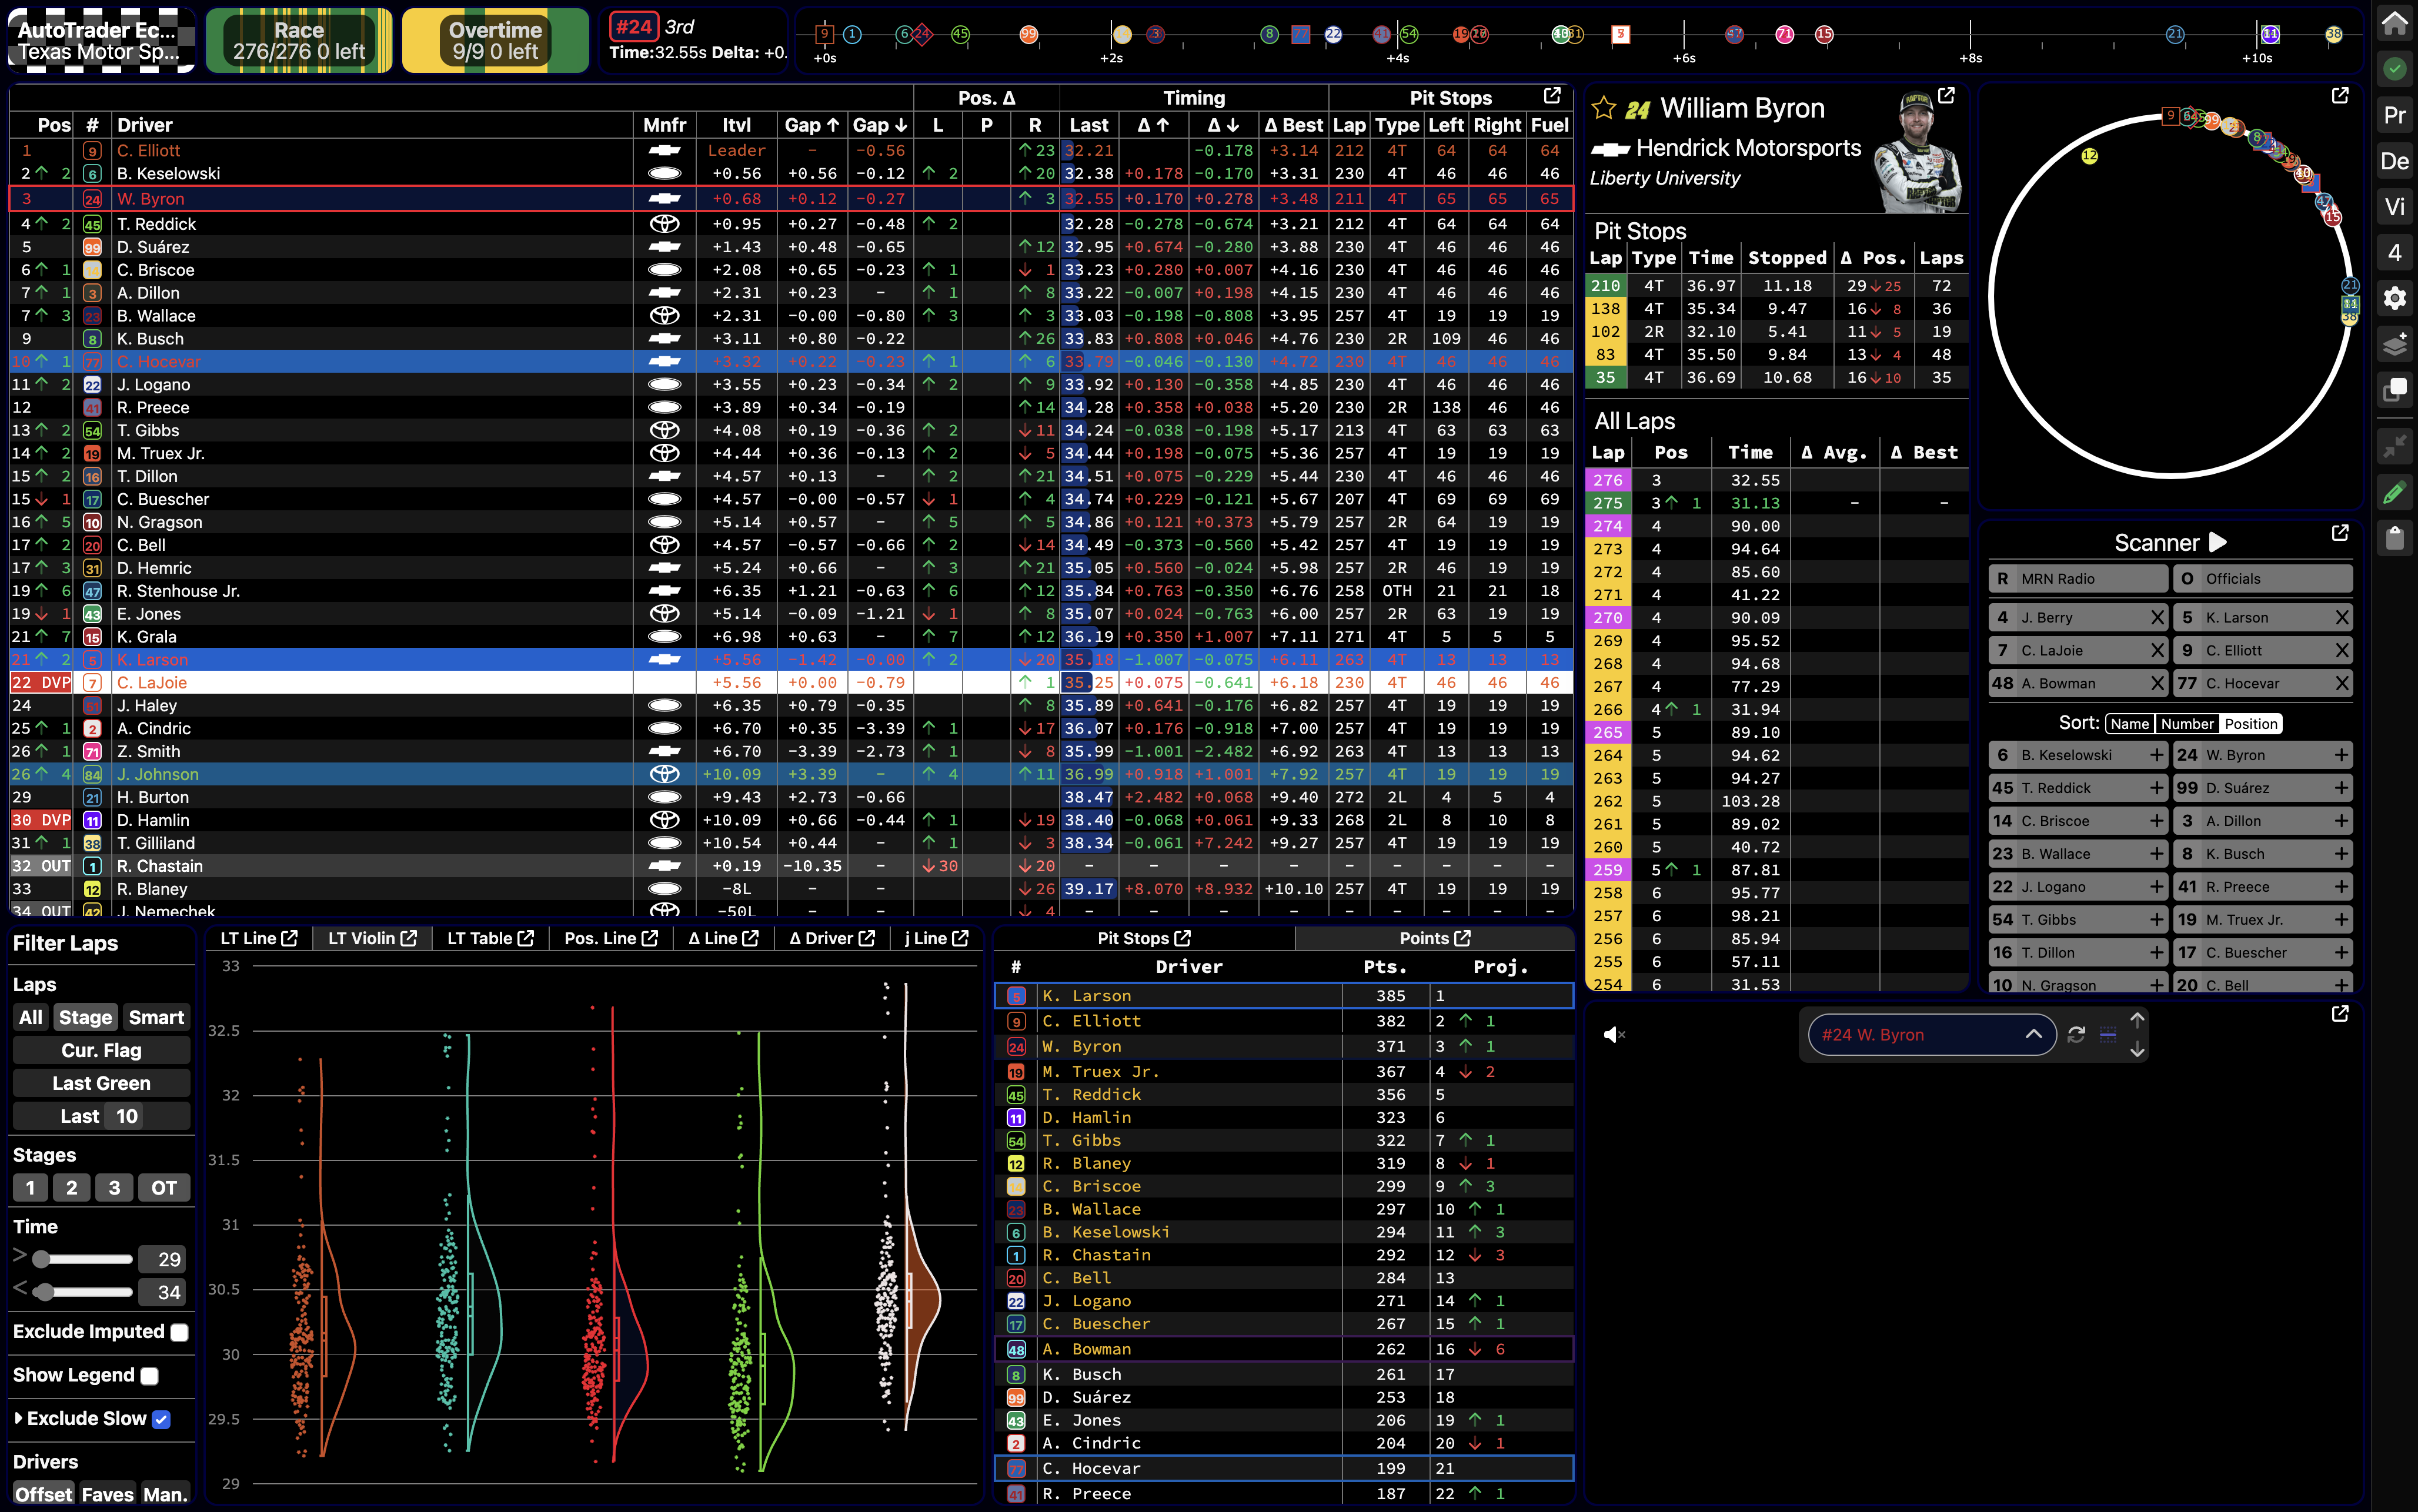Pop out the leaderboard table panel

(1551, 96)
